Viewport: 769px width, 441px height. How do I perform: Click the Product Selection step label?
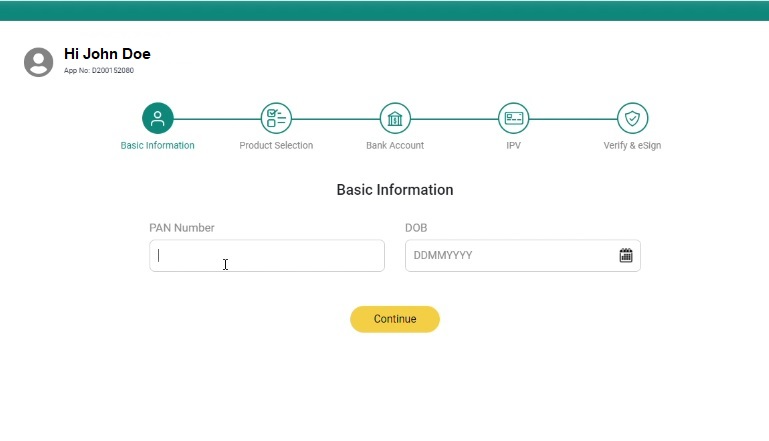pyautogui.click(x=276, y=145)
